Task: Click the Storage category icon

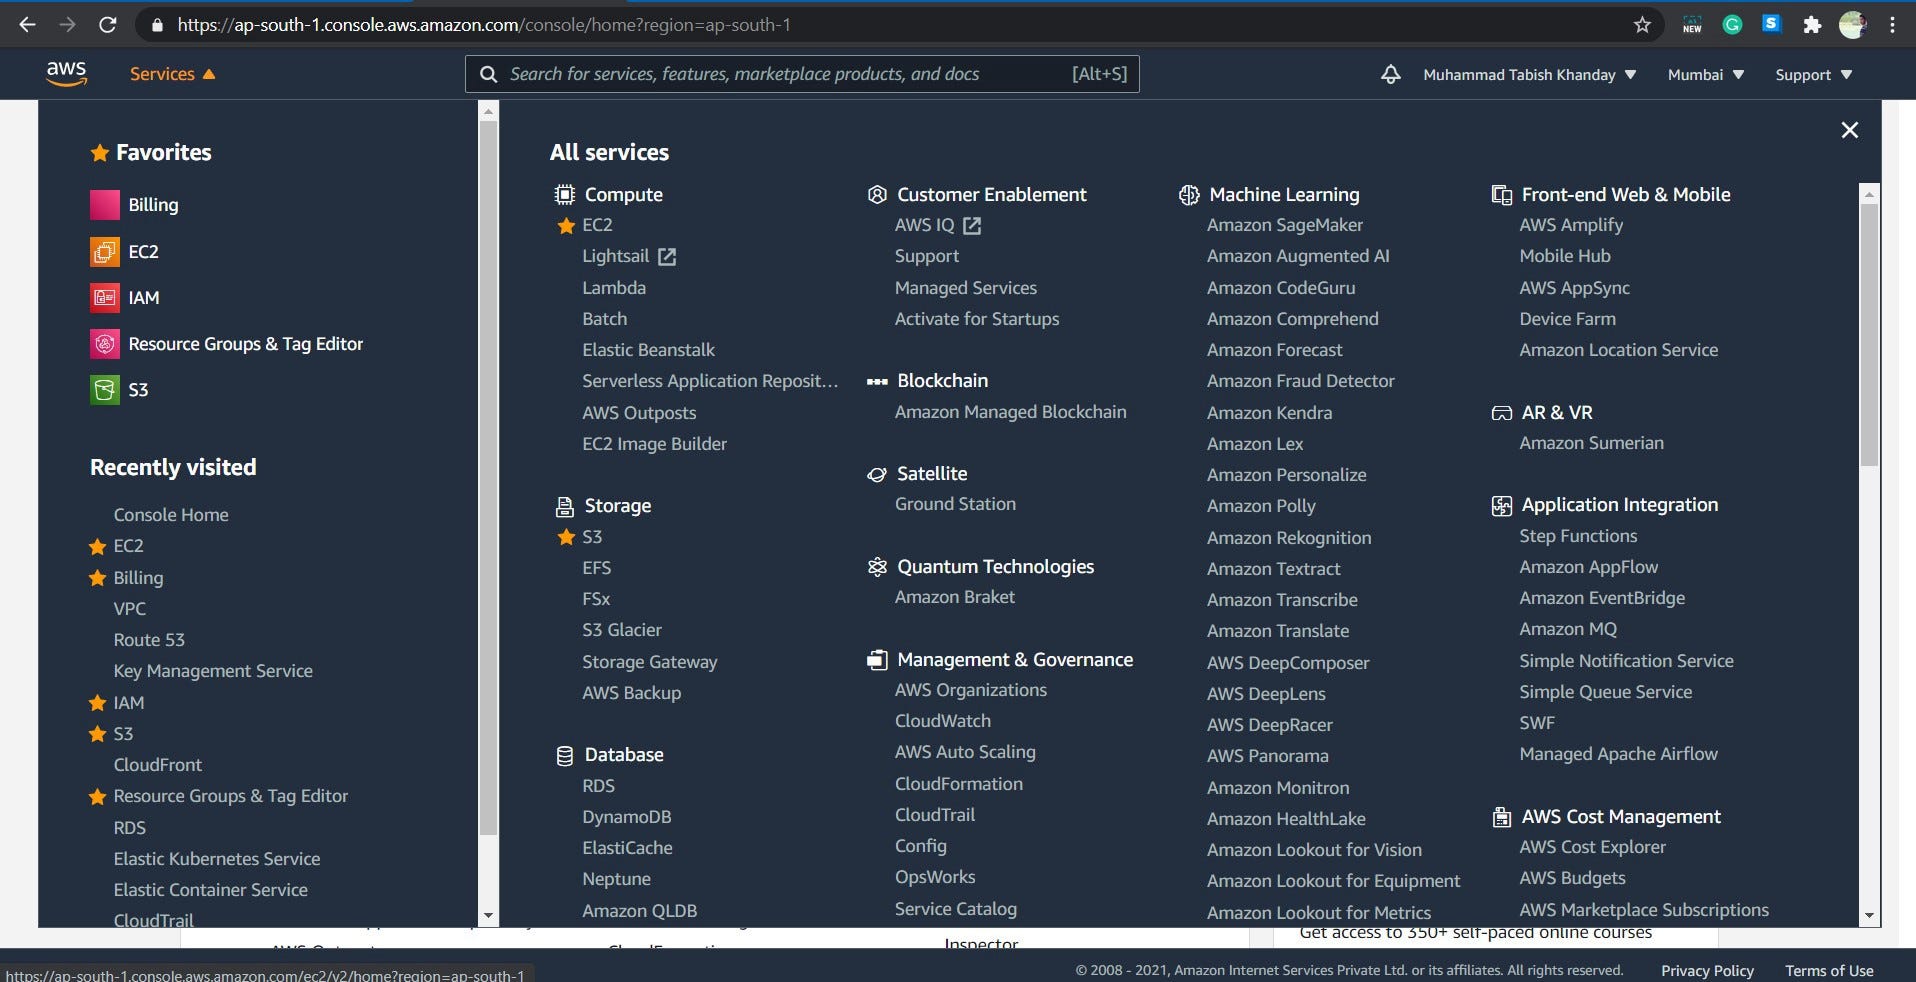Action: click(x=565, y=506)
